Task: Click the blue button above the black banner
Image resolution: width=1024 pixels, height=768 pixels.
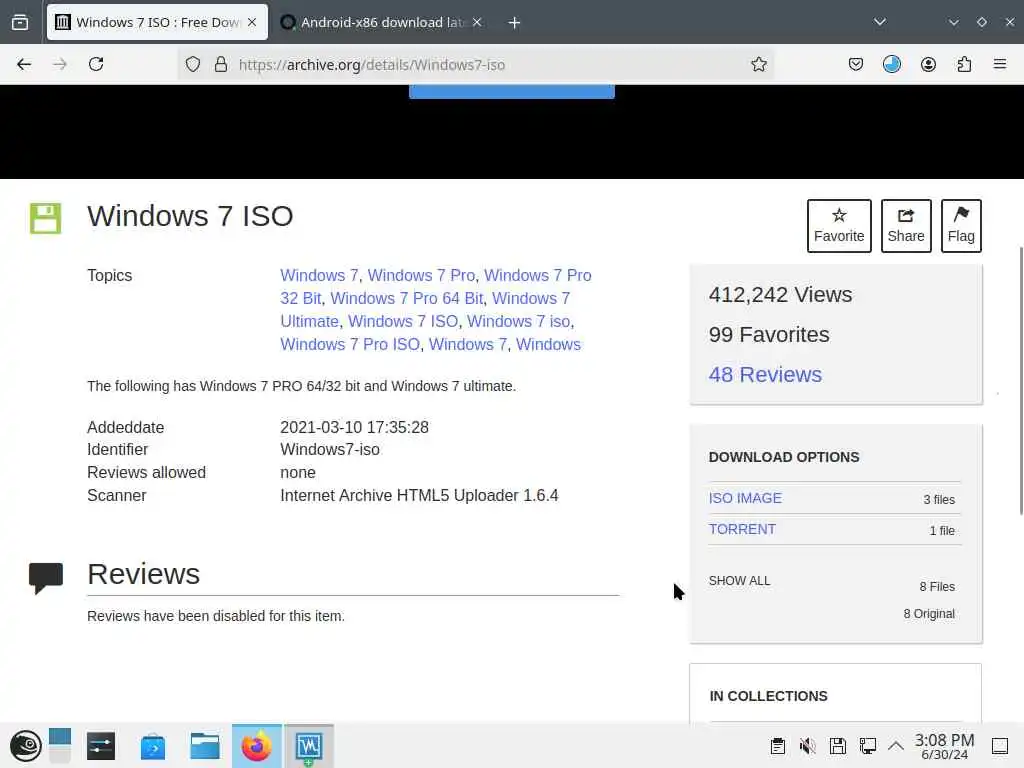Action: click(511, 92)
